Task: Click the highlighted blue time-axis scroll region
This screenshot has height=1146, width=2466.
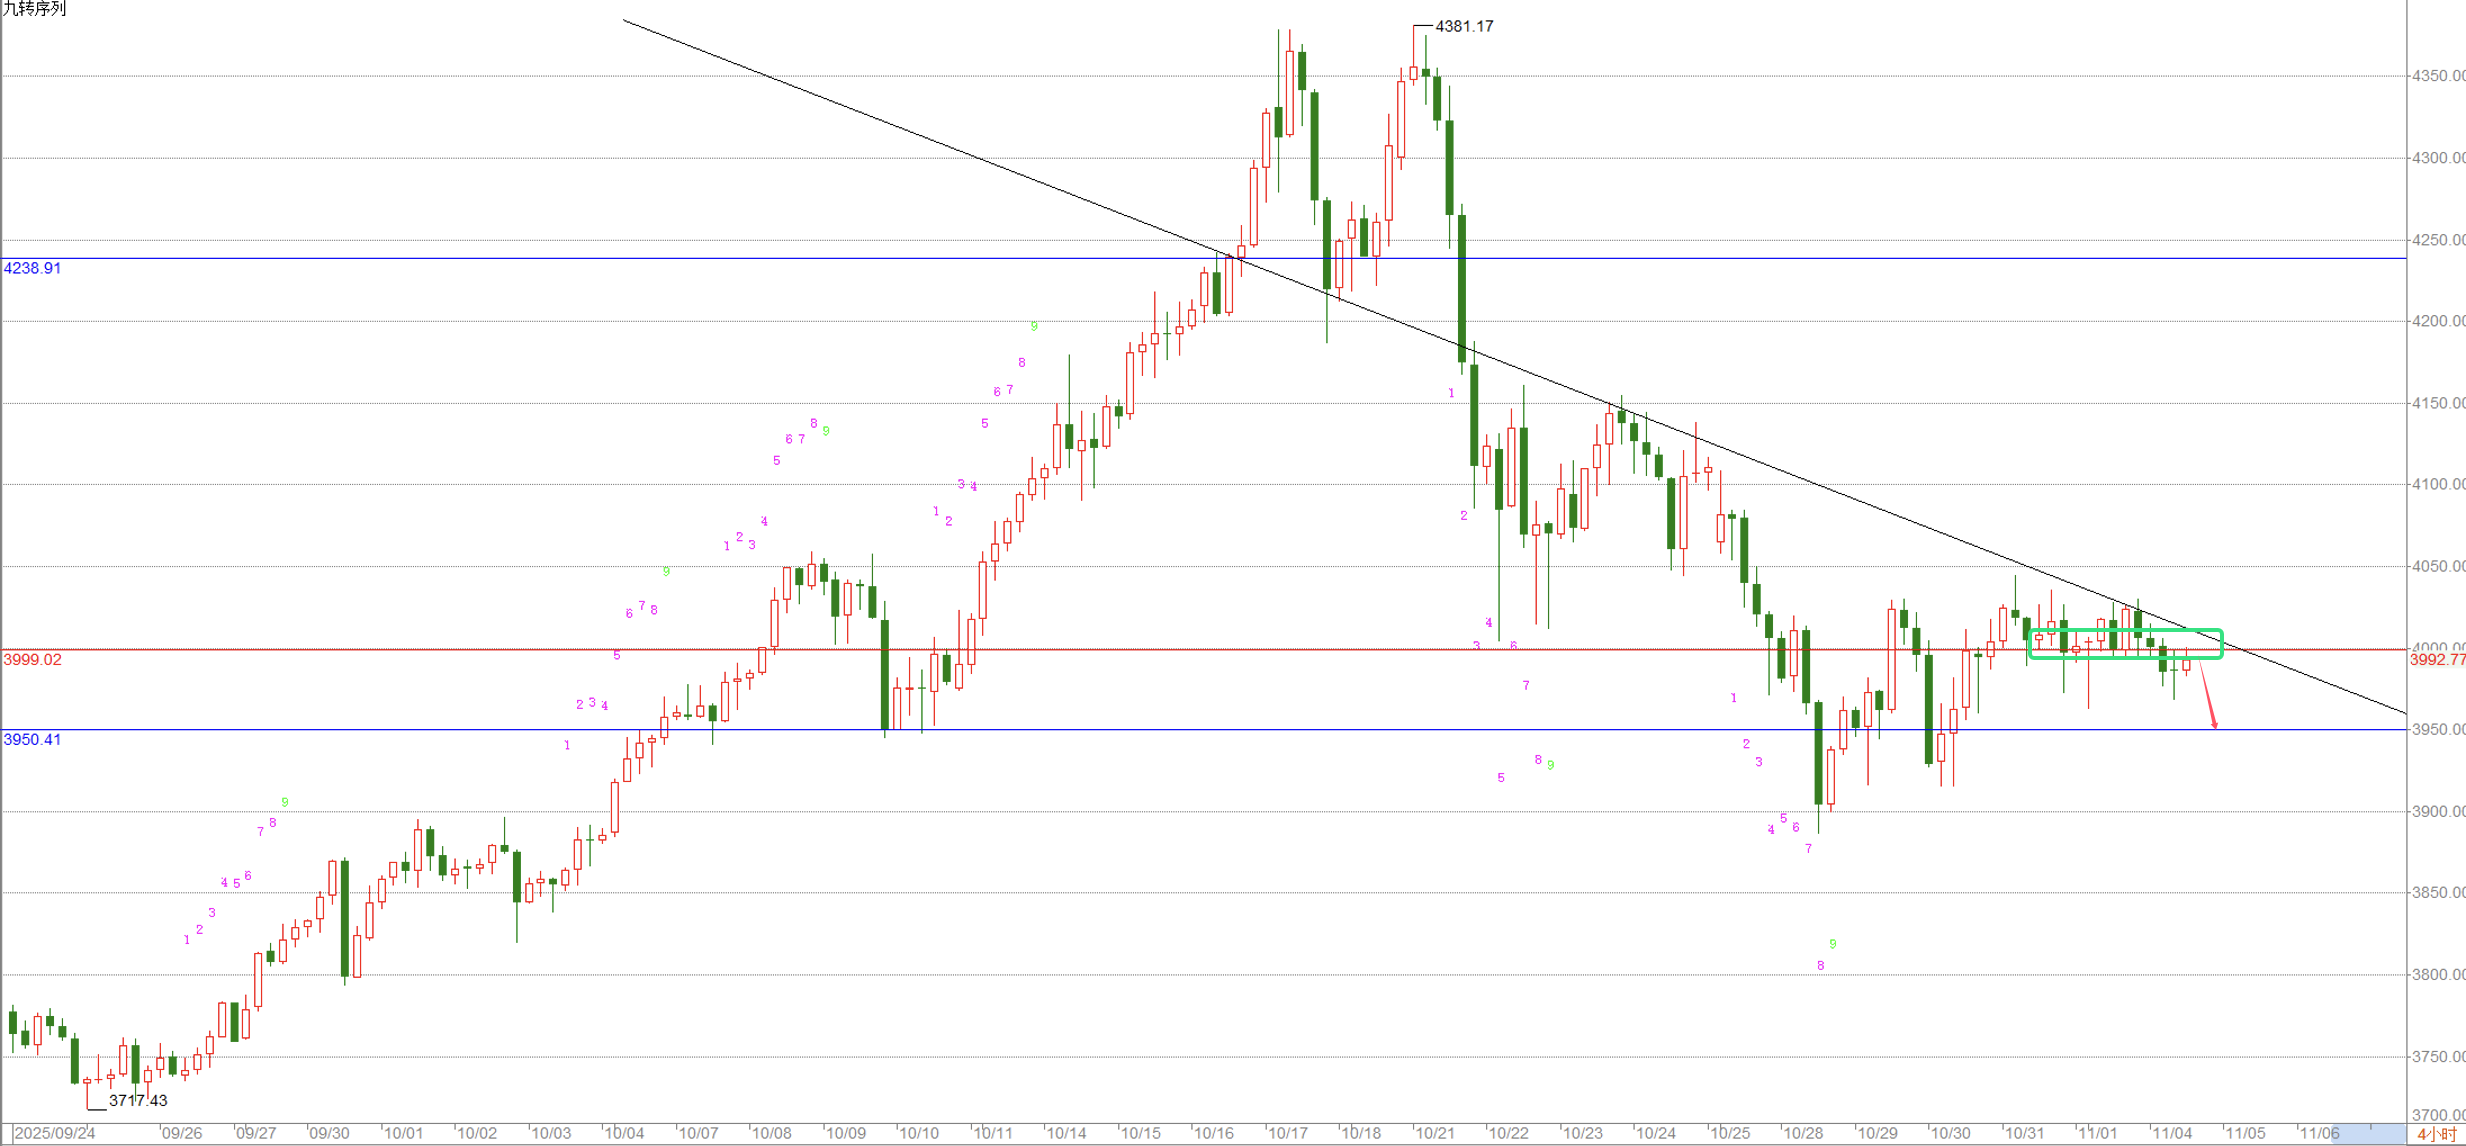Action: point(2370,1134)
